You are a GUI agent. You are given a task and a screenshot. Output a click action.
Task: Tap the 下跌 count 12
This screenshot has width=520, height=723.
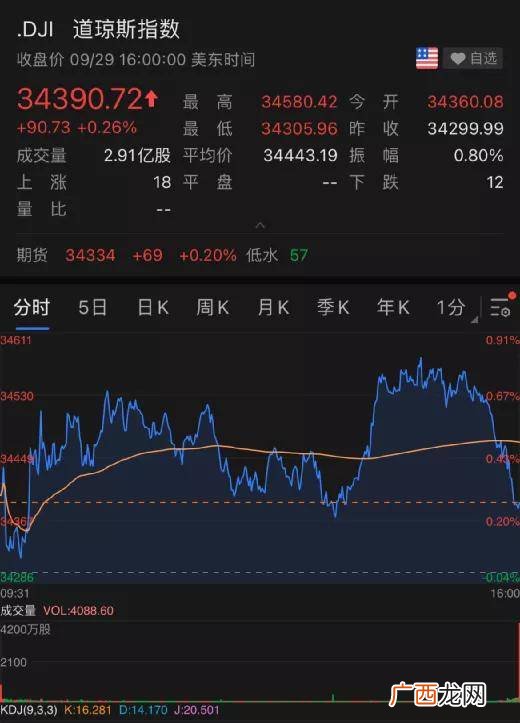point(495,182)
